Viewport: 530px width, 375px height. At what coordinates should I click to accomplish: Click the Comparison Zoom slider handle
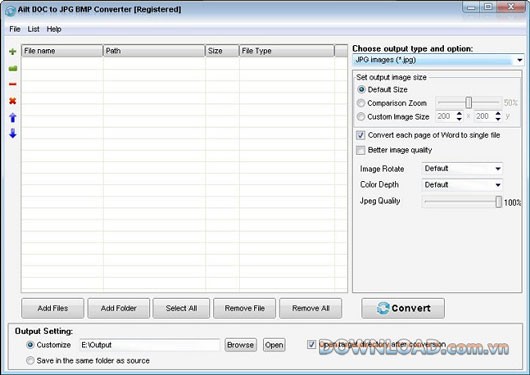[x=468, y=102]
